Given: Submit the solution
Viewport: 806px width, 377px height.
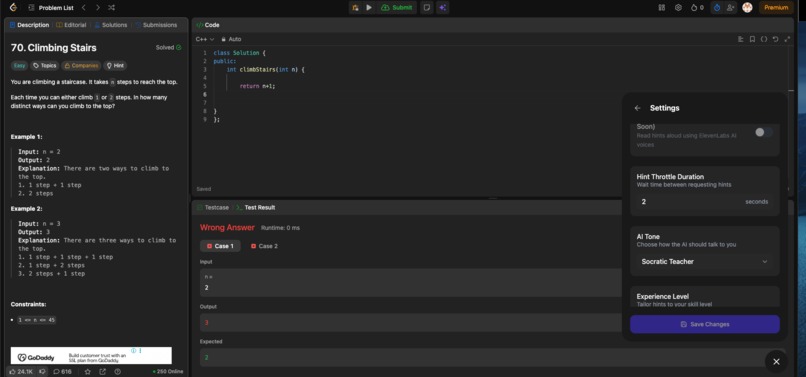Looking at the screenshot, I should pos(397,8).
